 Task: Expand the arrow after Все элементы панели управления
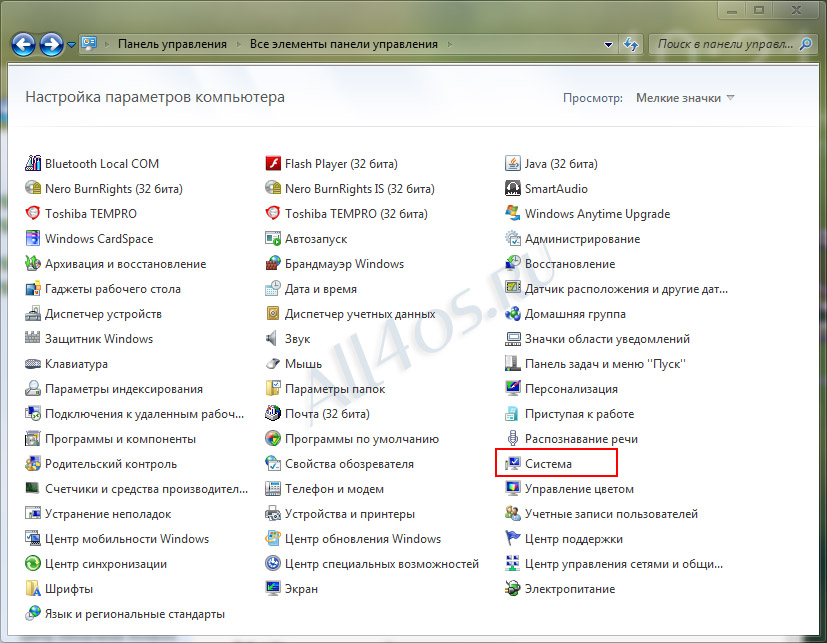point(449,44)
